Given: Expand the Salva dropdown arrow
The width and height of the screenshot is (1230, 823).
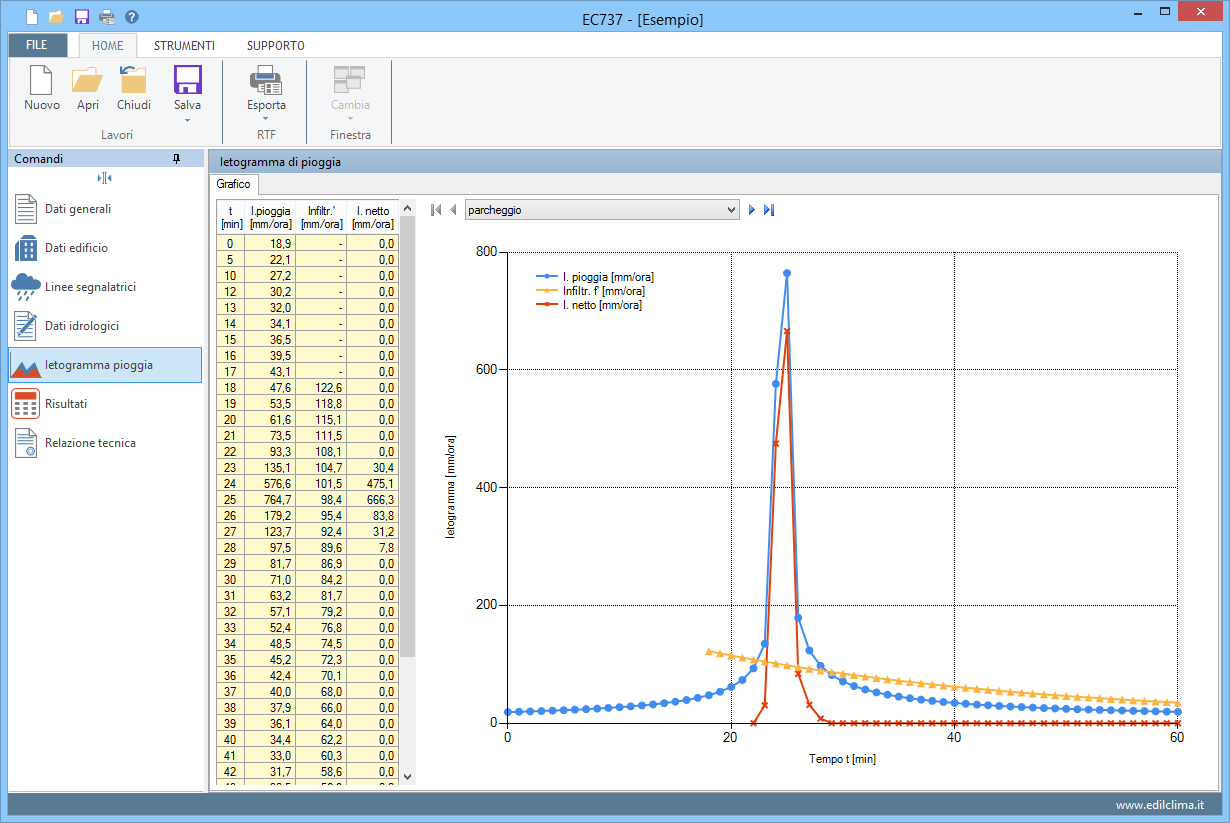Looking at the screenshot, I should 187,120.
